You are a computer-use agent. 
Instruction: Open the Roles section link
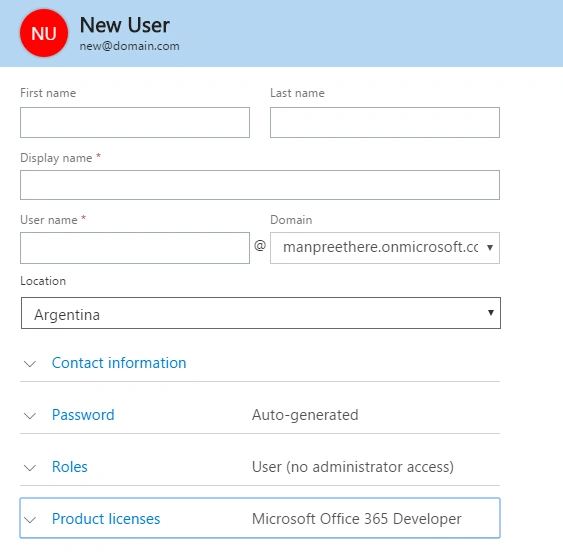pos(70,467)
